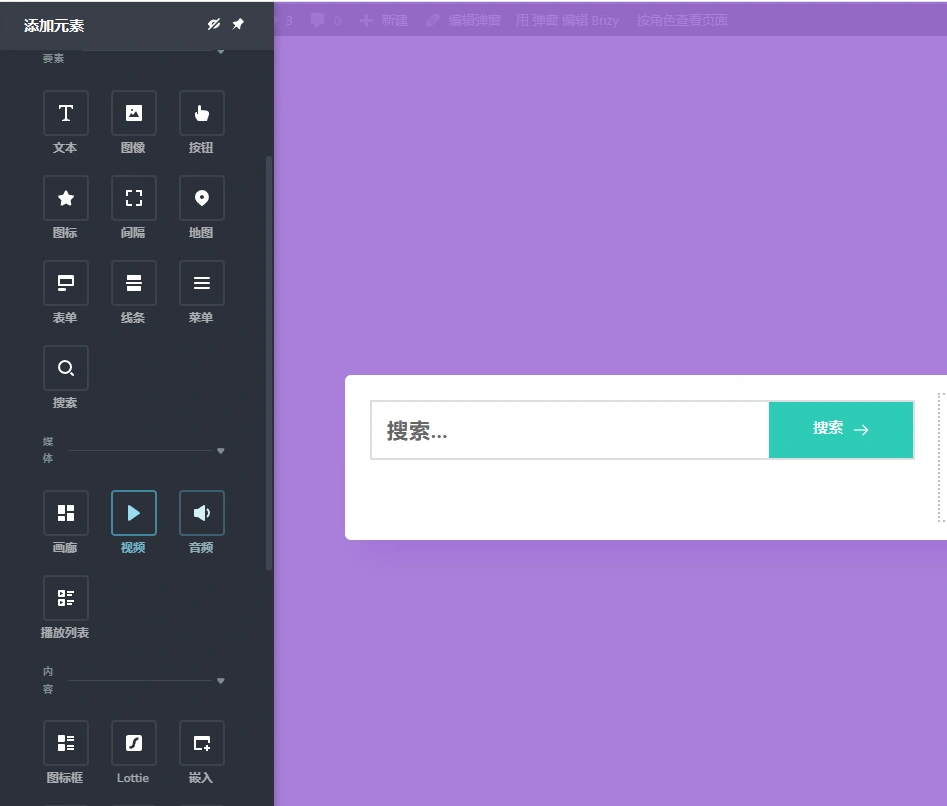The width and height of the screenshot is (947, 806).
Task: Collapse the 内容 section
Action: pos(220,680)
